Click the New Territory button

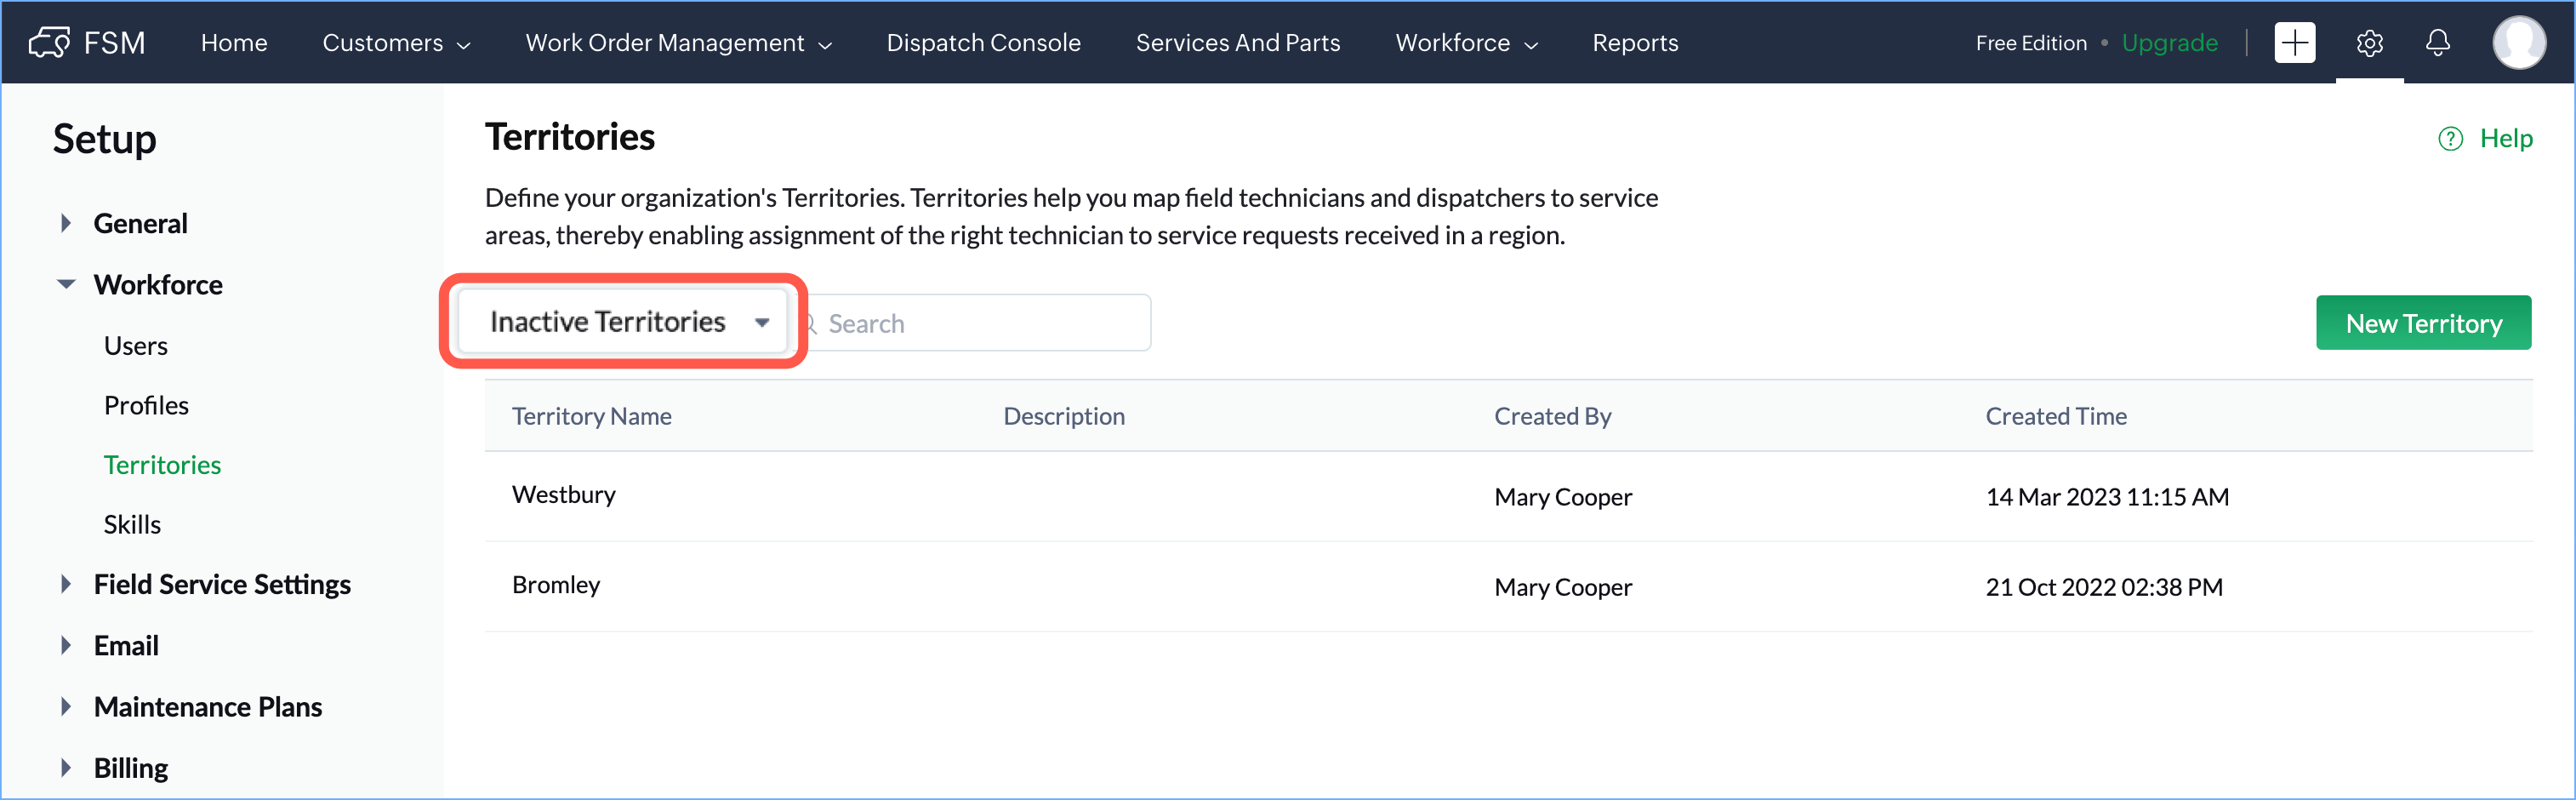pyautogui.click(x=2422, y=323)
